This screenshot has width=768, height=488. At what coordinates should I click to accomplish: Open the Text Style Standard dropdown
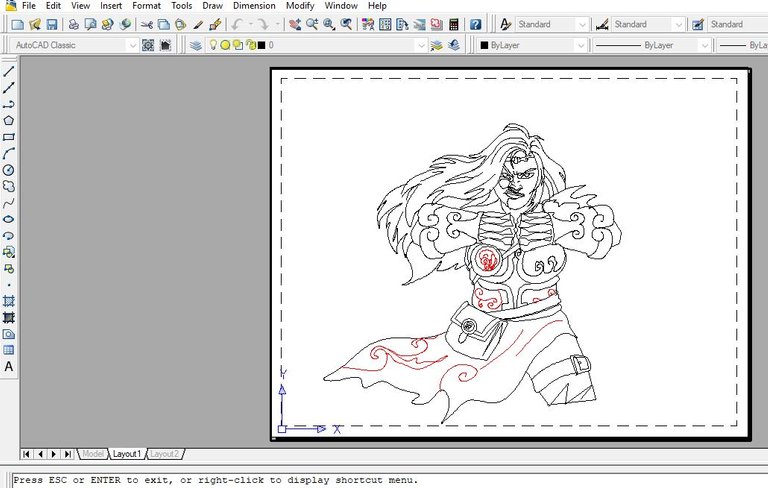coord(582,24)
